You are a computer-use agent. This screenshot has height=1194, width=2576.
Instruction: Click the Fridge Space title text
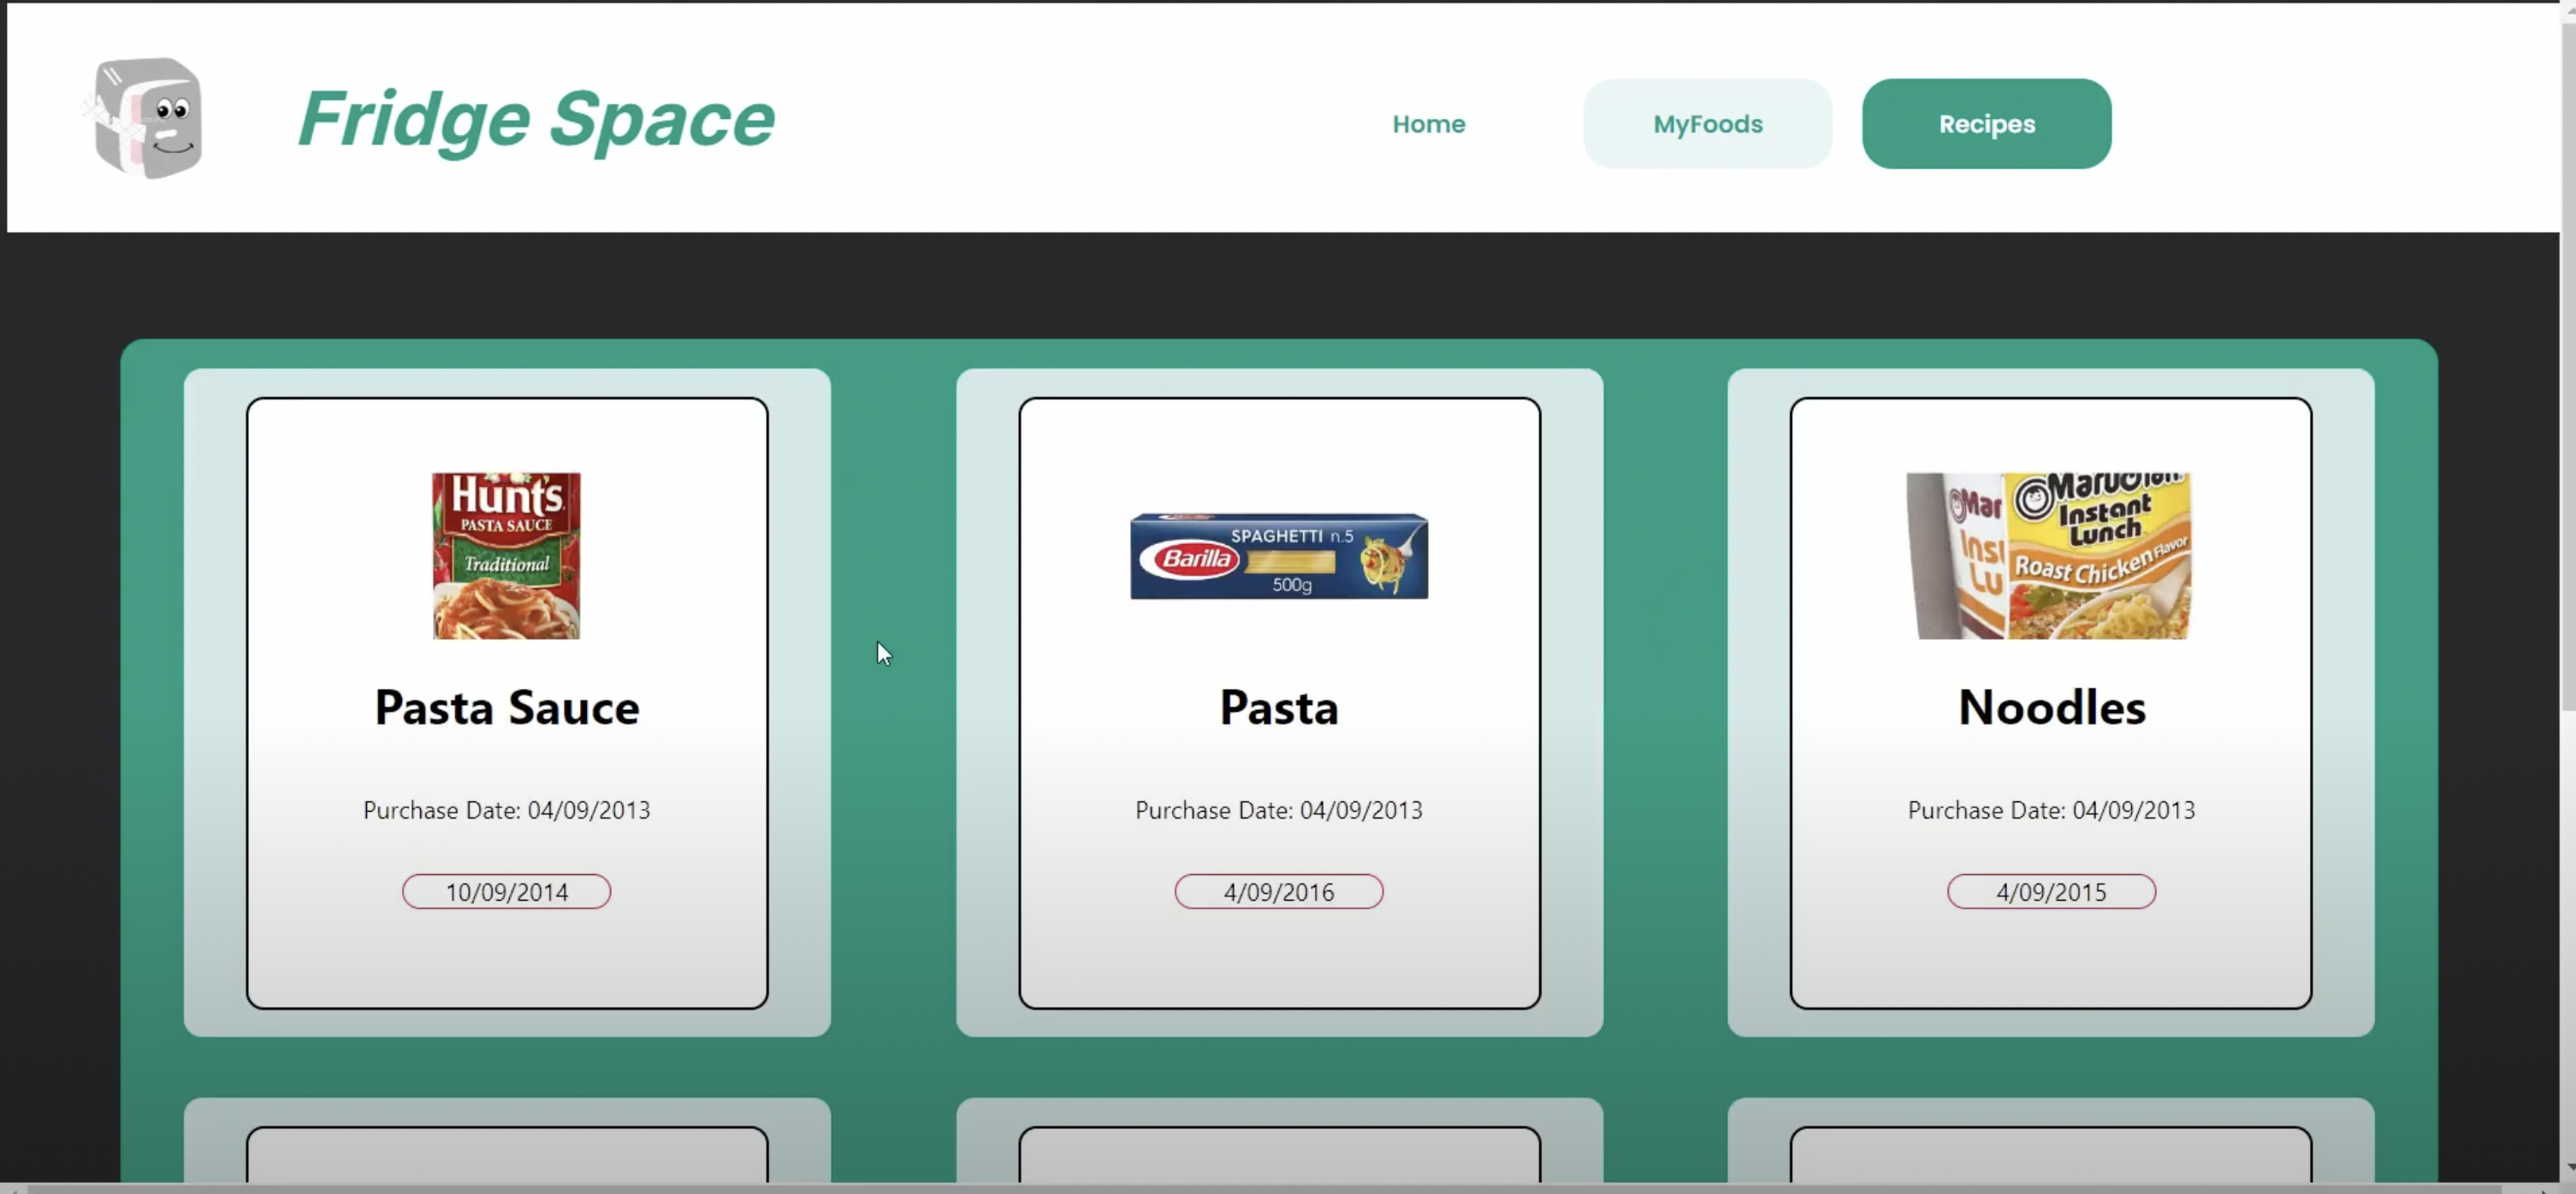click(x=536, y=120)
